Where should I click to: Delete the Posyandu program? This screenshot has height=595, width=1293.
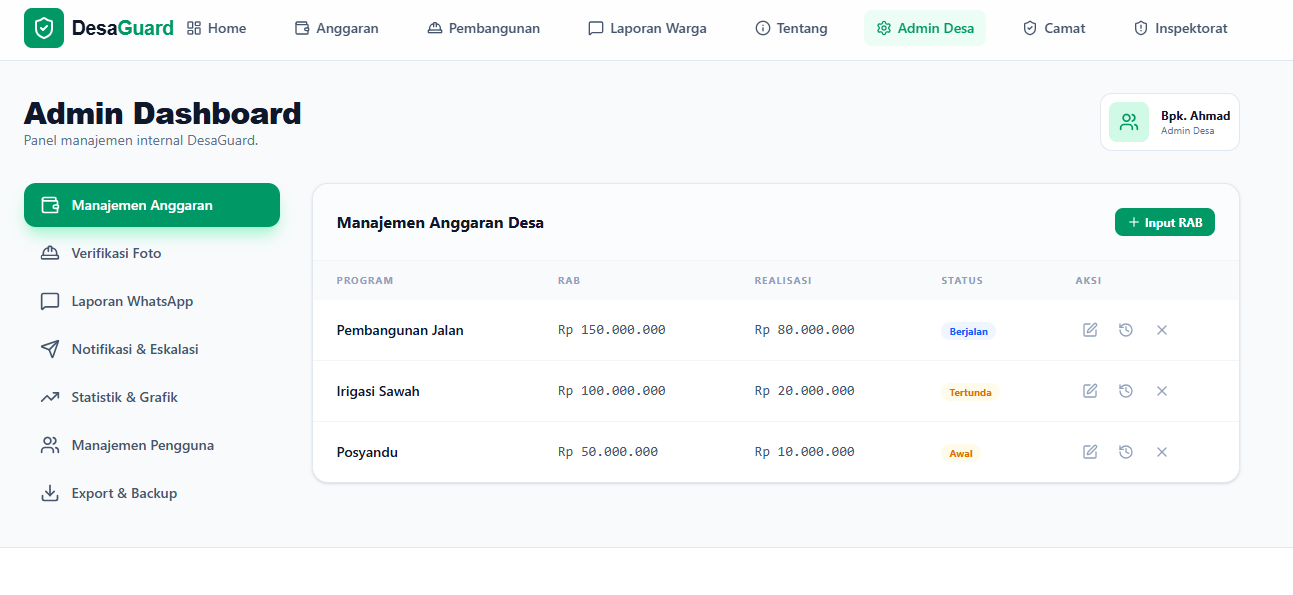[1162, 452]
